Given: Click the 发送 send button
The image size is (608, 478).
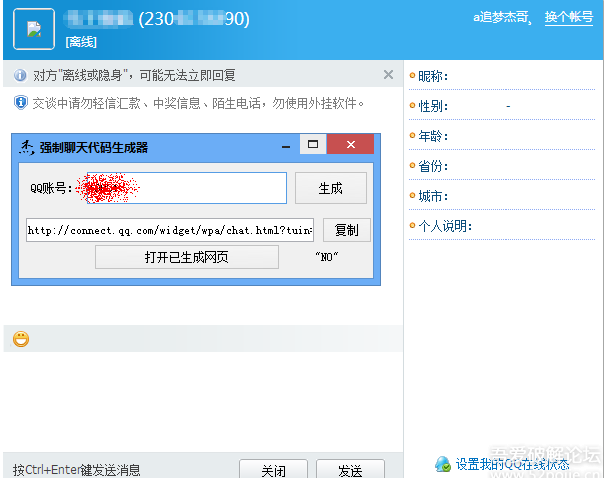Looking at the screenshot, I should coord(350,469).
